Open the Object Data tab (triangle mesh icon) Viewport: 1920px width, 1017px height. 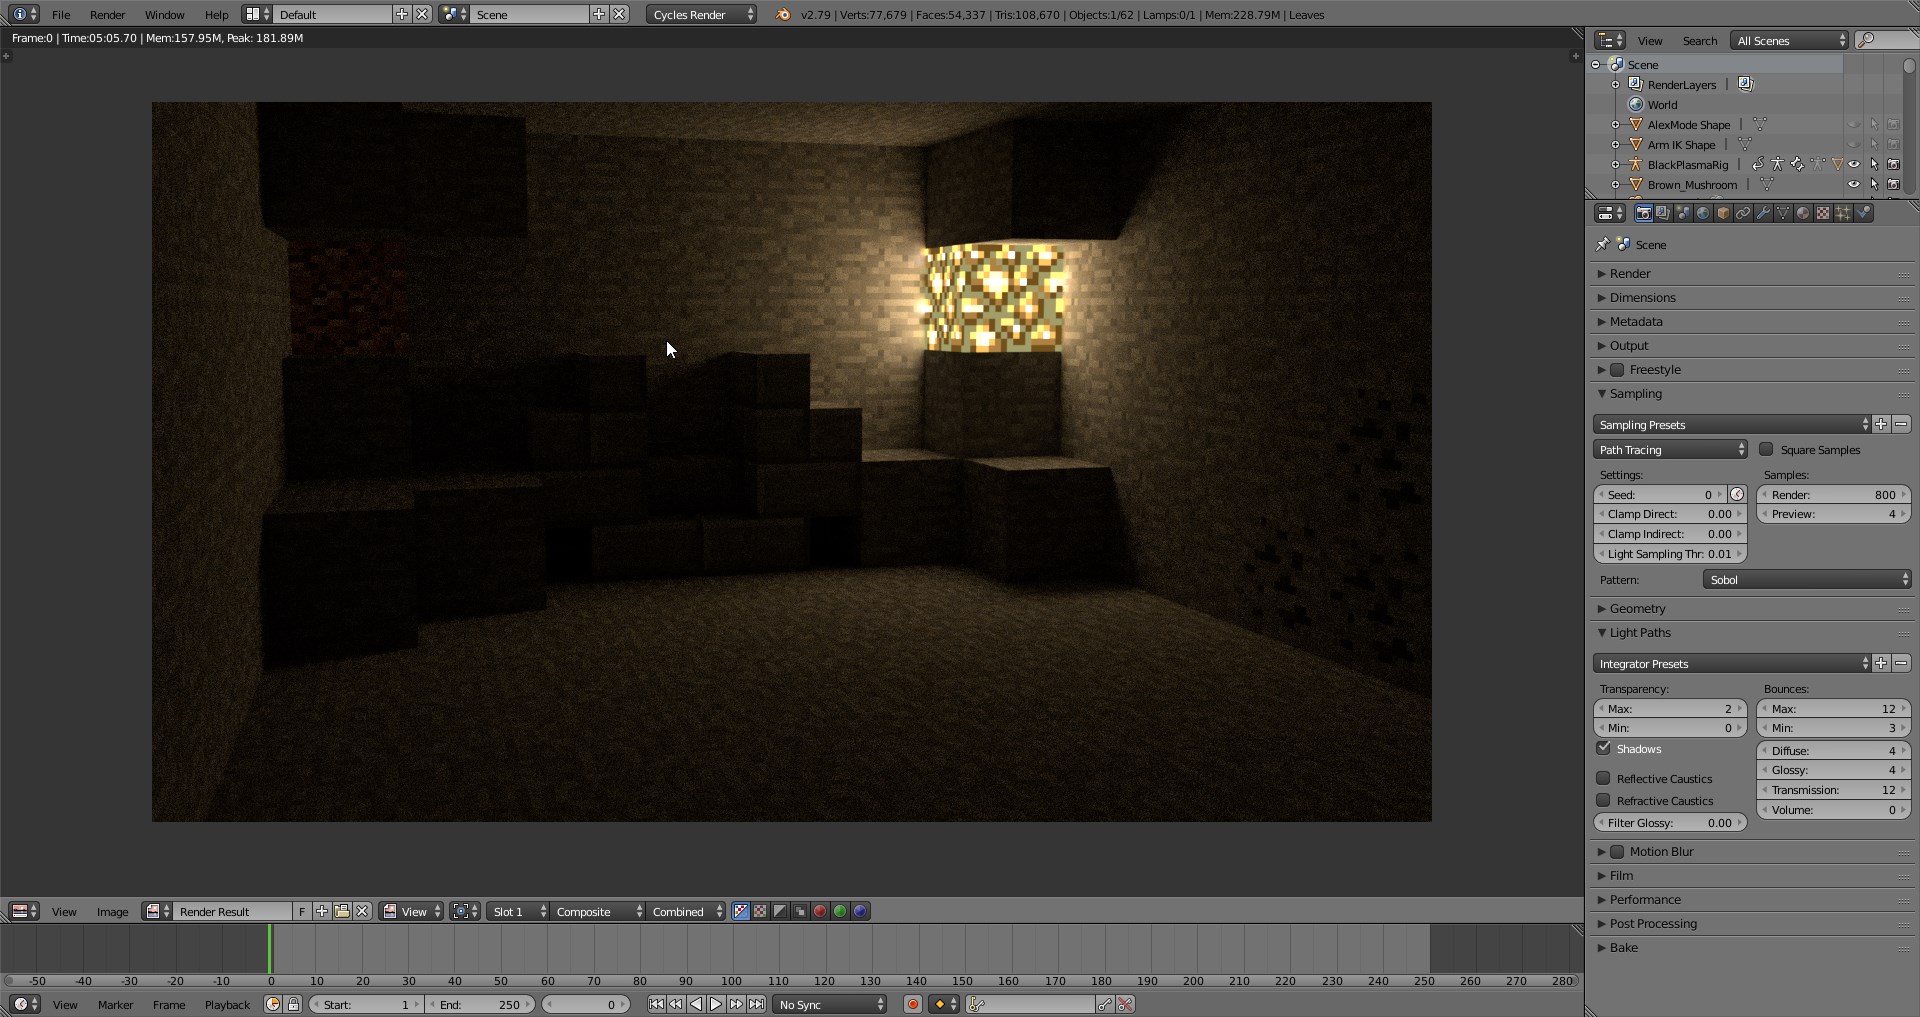coord(1782,213)
